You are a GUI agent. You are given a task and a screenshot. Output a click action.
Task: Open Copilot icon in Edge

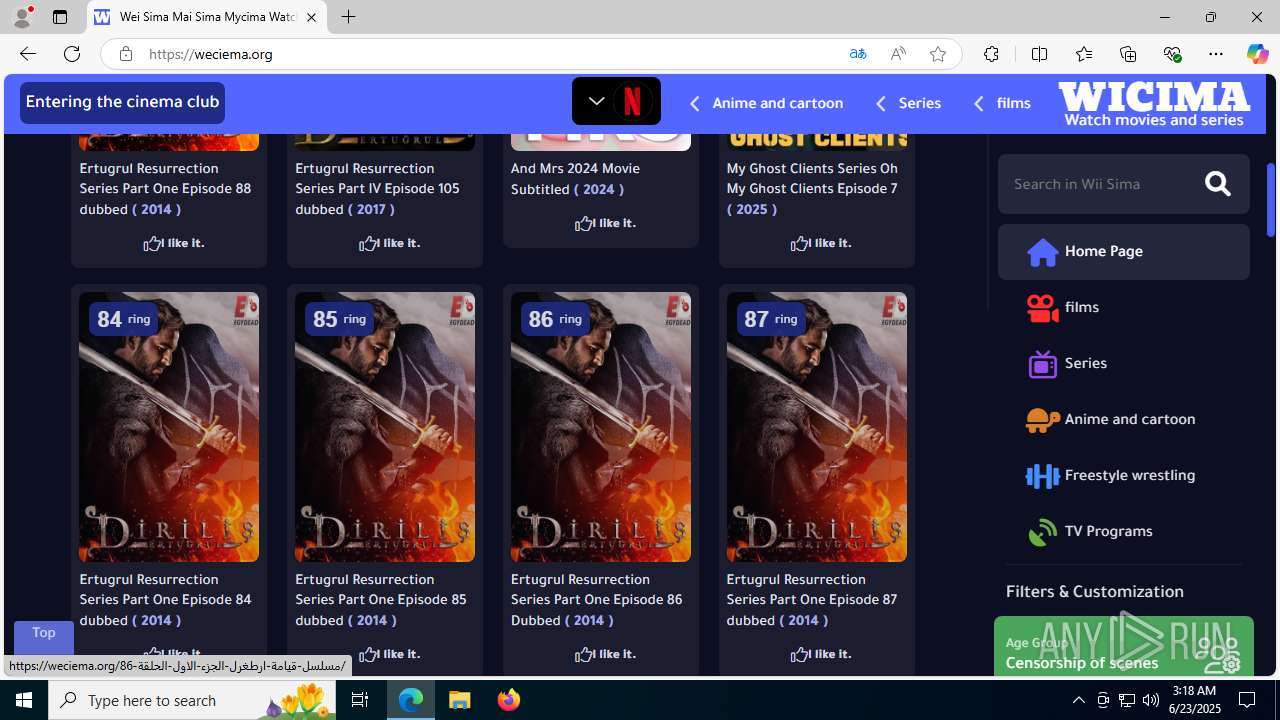[1257, 54]
